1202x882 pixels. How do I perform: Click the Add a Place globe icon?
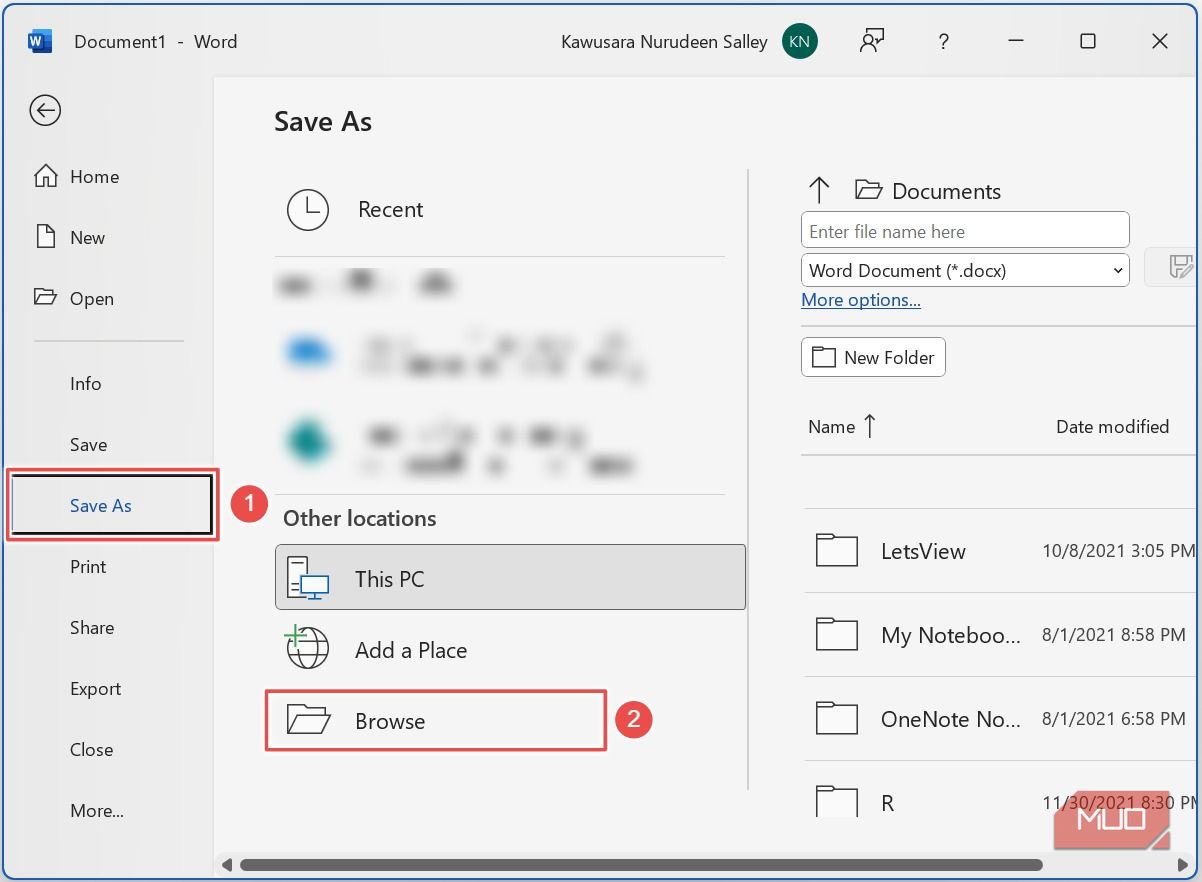tap(307, 649)
